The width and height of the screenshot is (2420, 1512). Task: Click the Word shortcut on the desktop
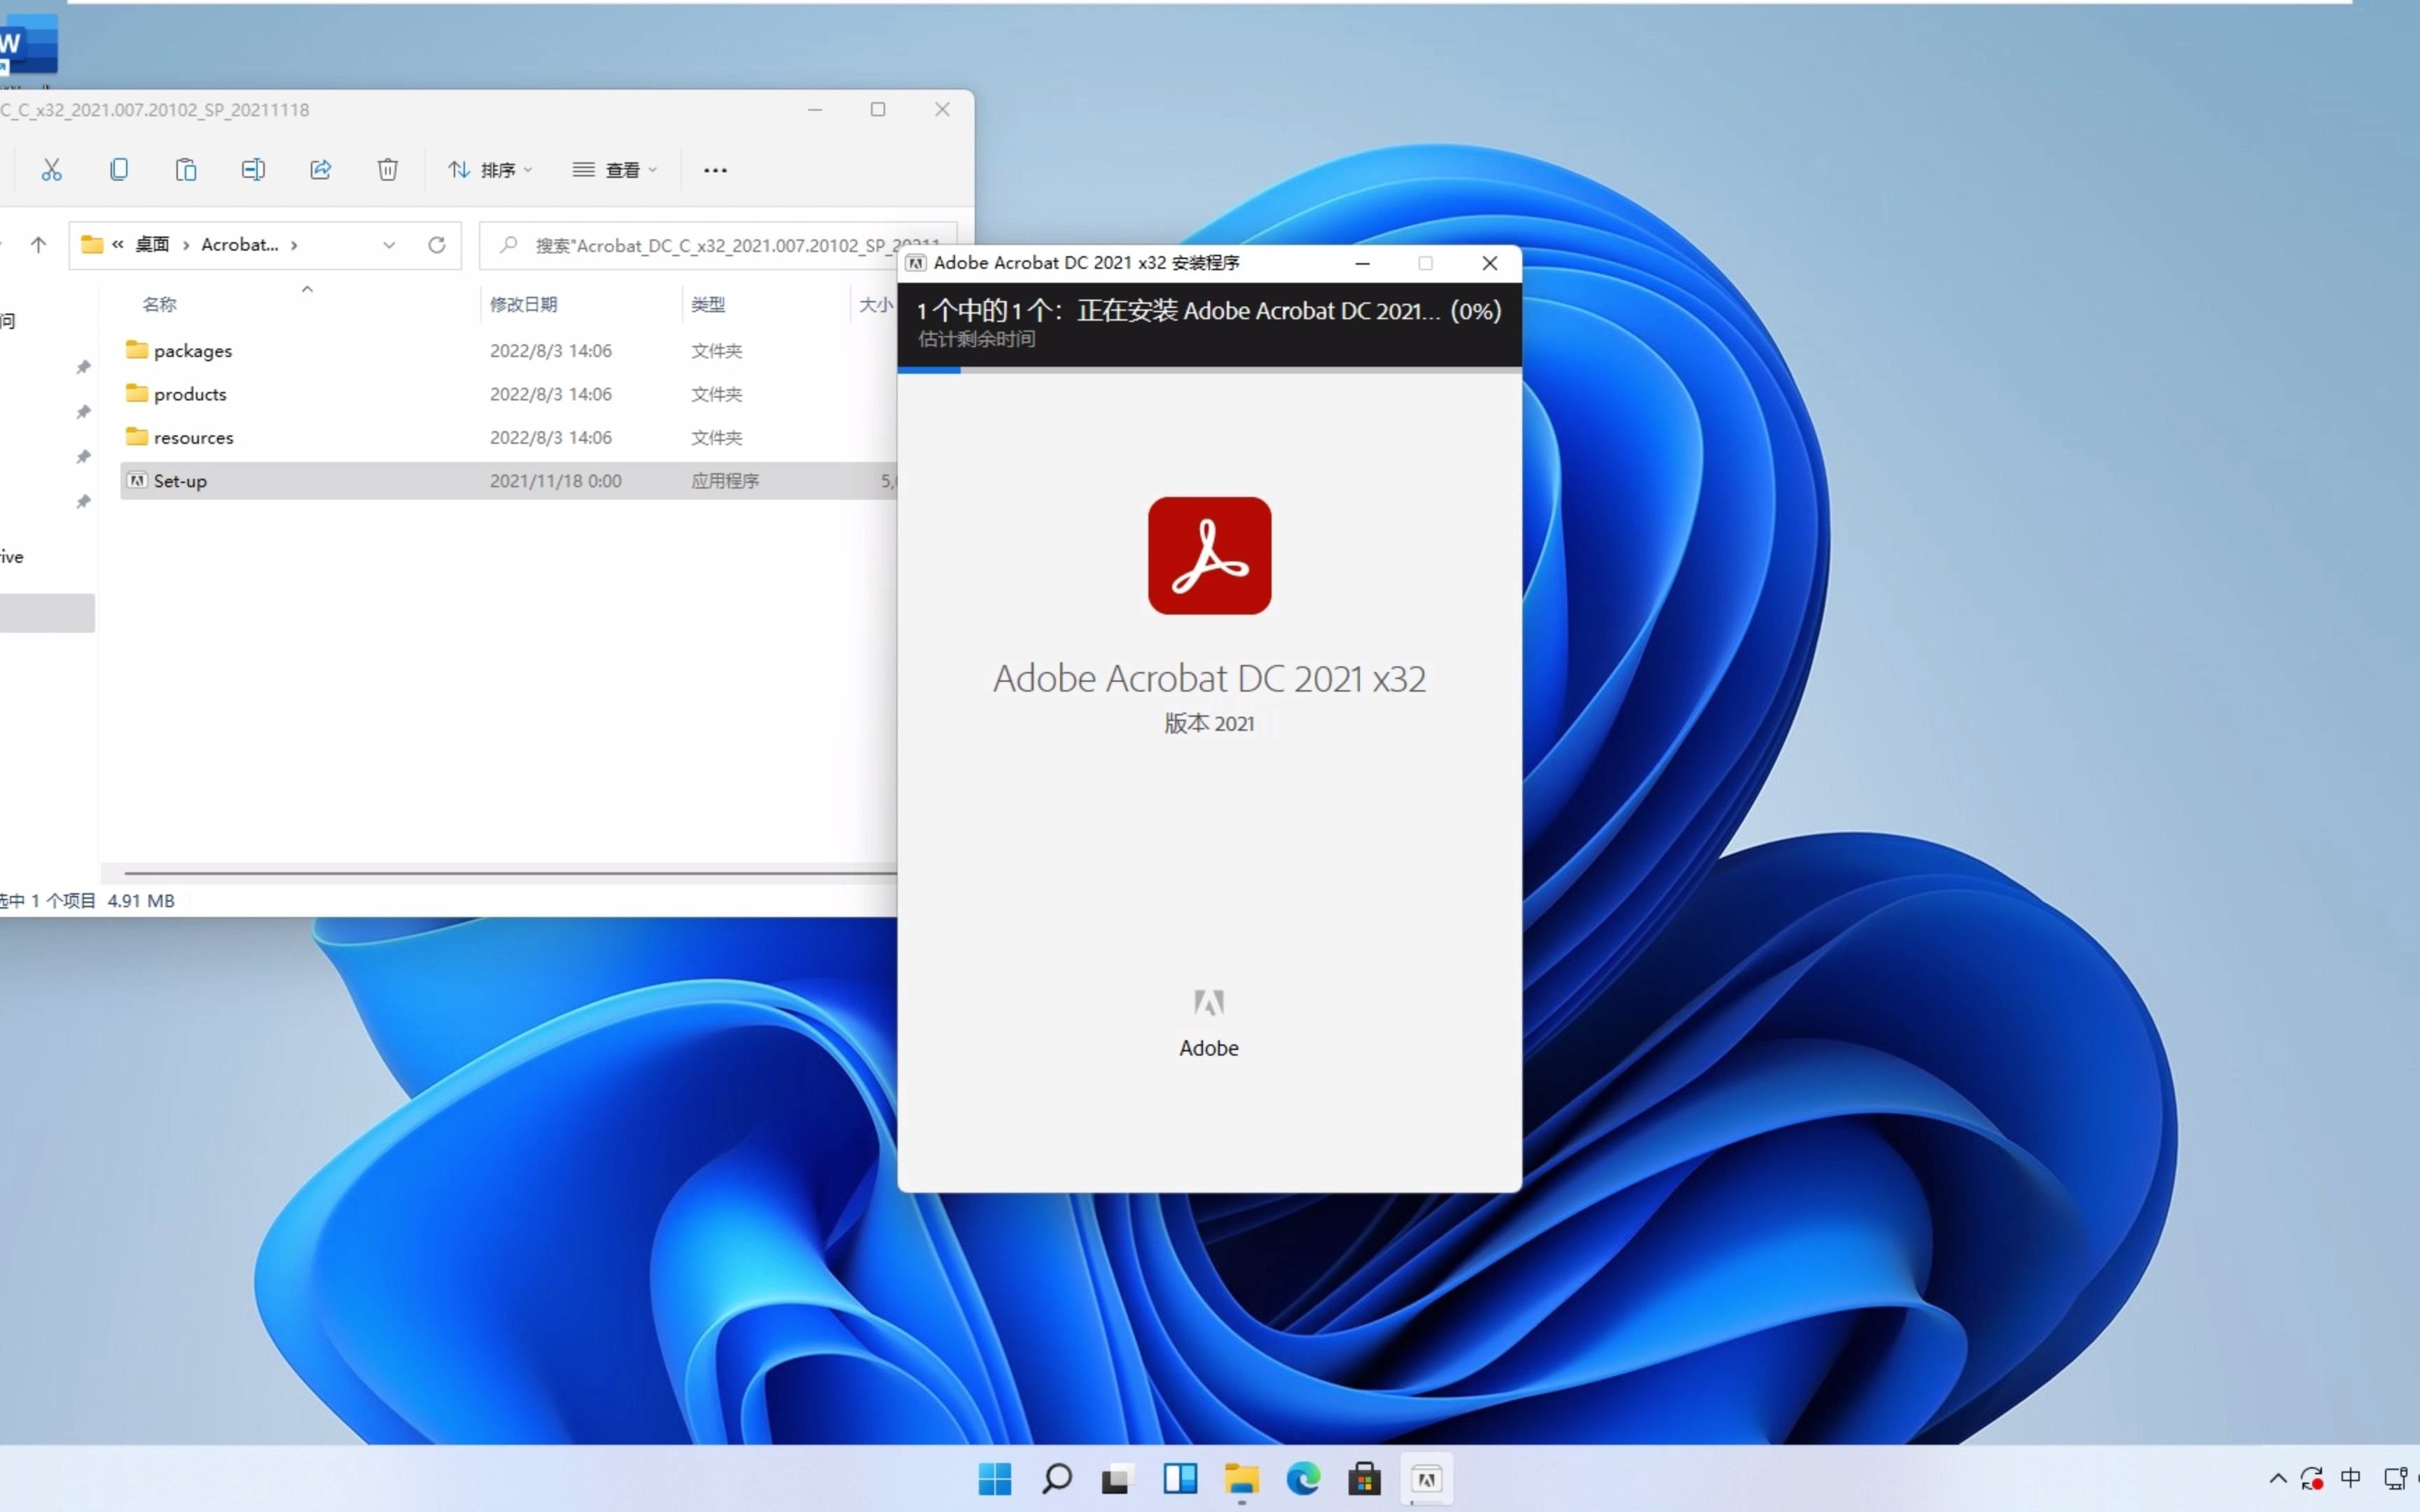click(28, 45)
